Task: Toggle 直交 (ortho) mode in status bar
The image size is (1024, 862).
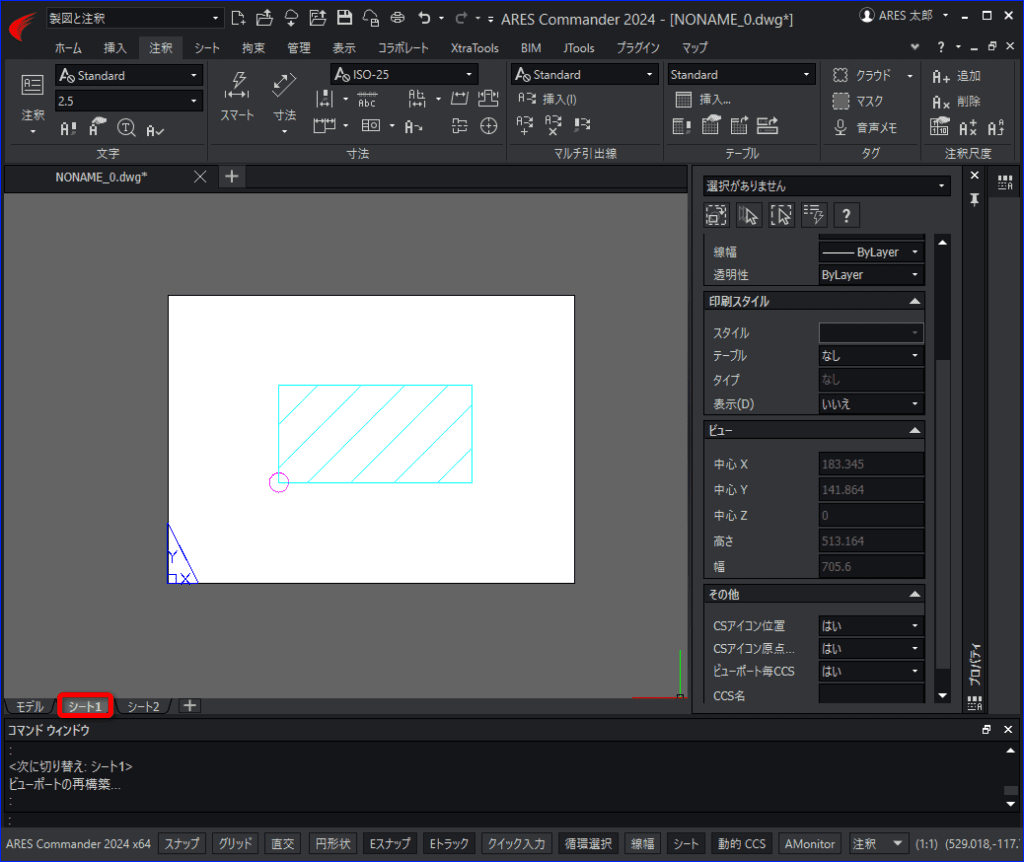Action: tap(283, 844)
